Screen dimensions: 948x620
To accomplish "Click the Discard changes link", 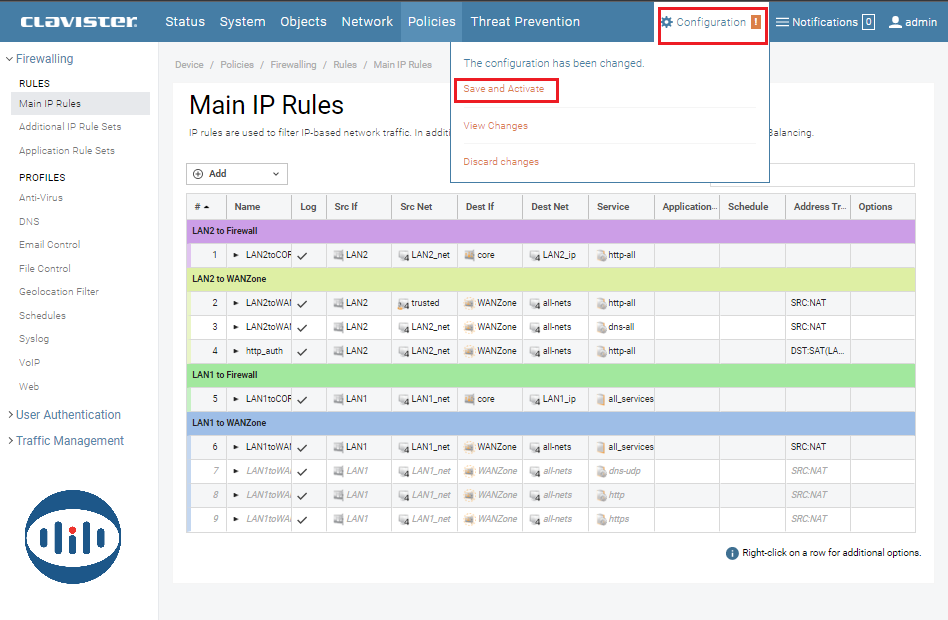I will (501, 162).
